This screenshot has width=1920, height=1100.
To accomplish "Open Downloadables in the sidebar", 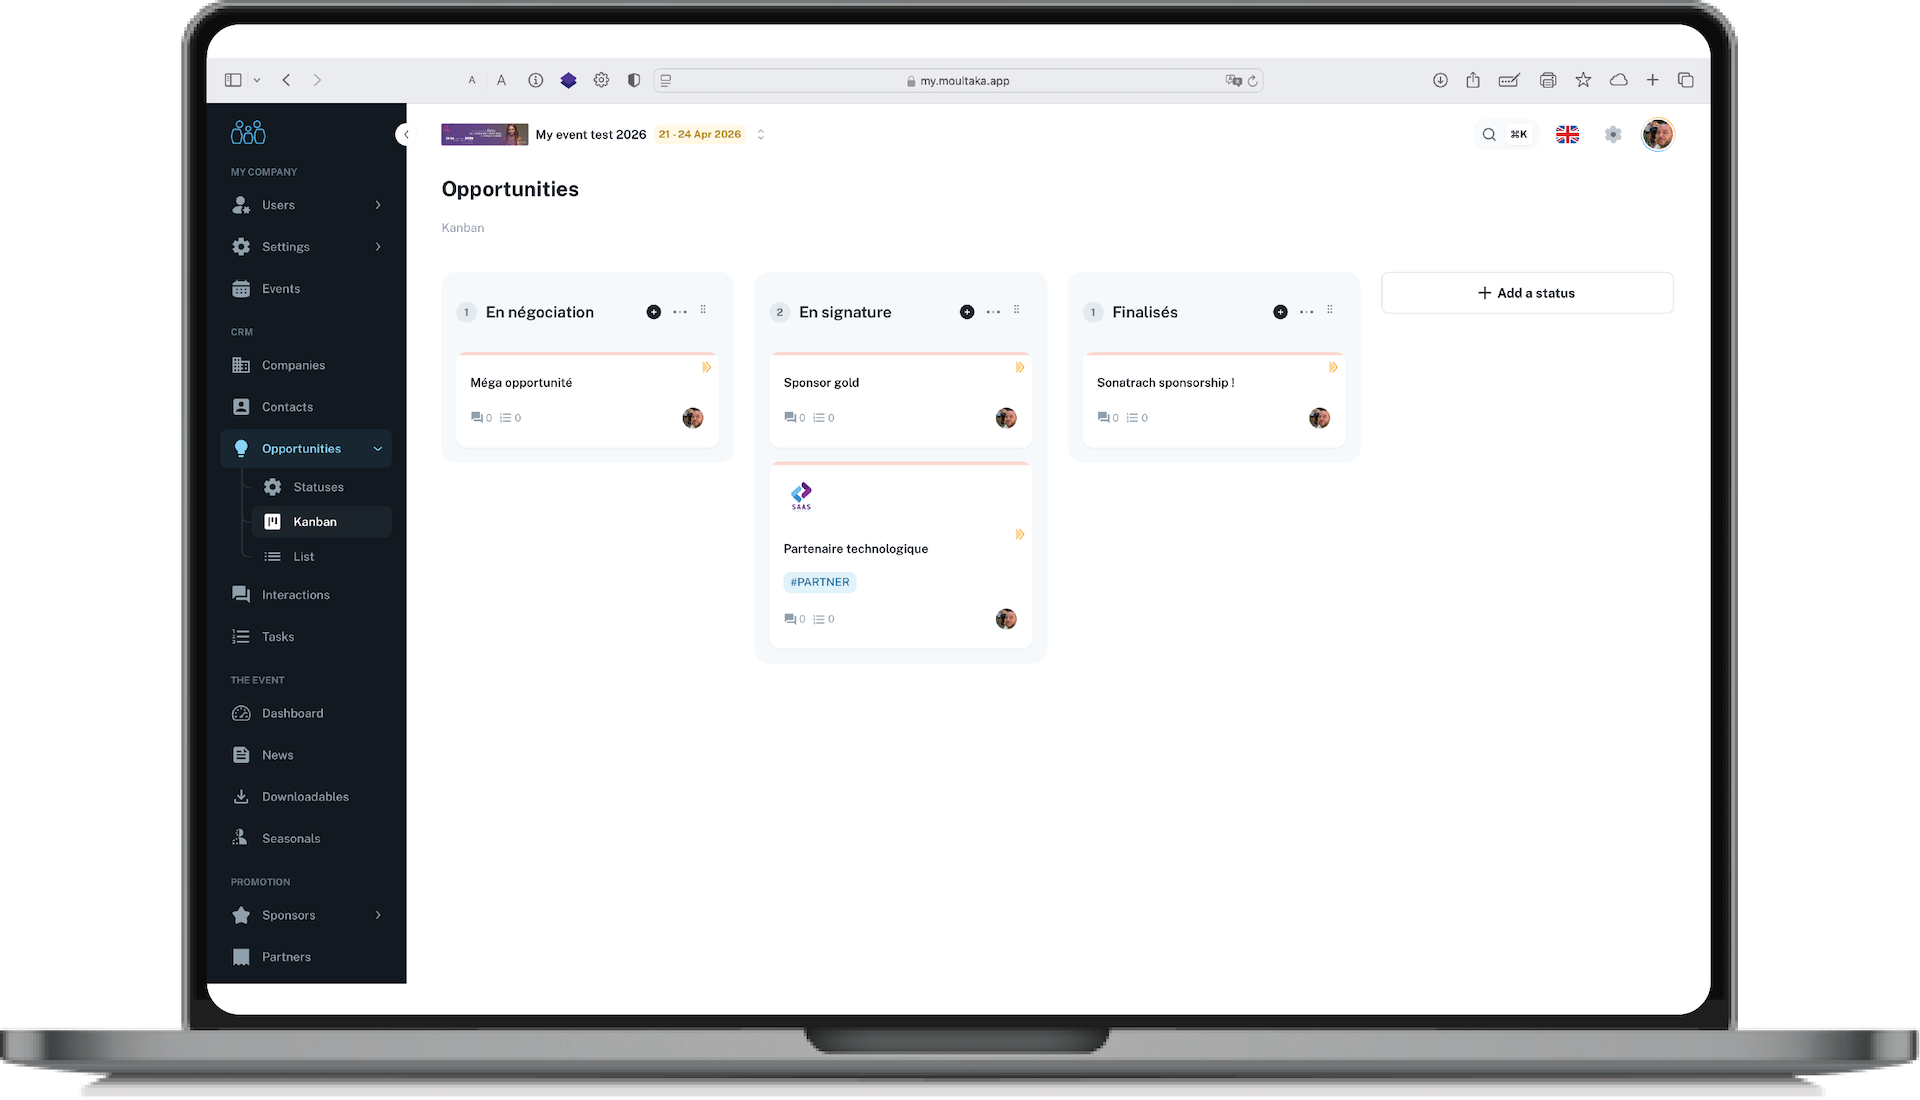I will [306, 797].
